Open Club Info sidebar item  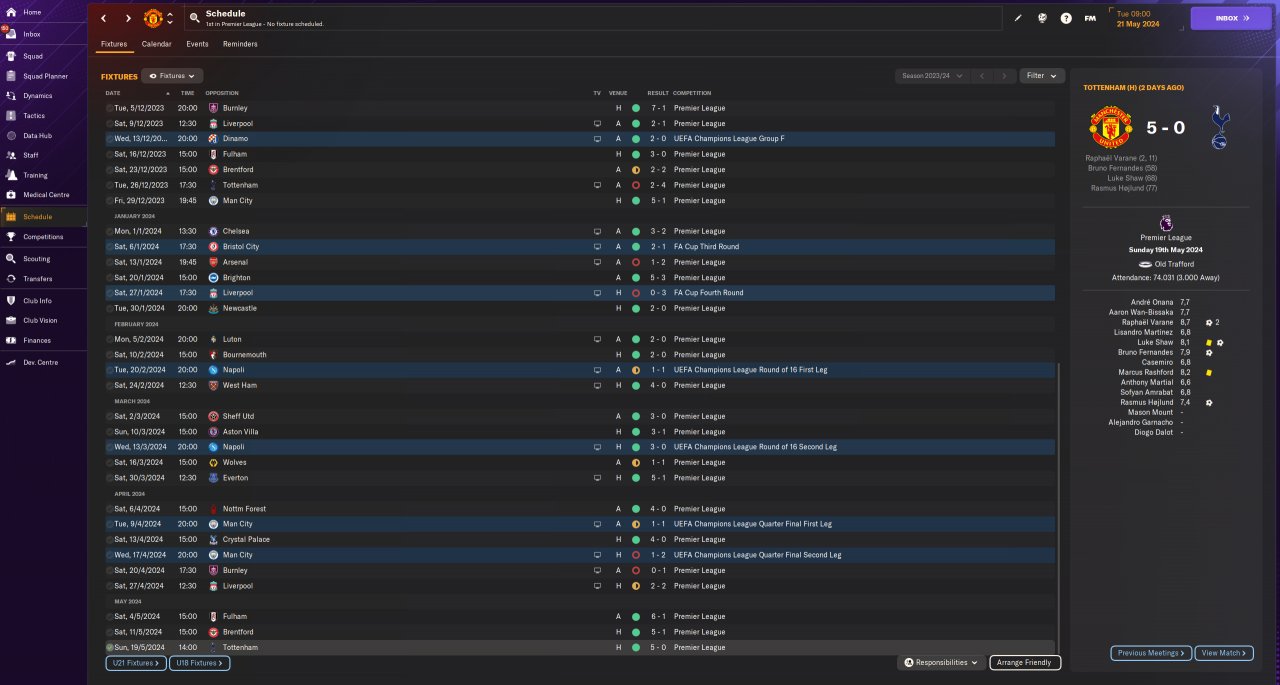pos(37,300)
